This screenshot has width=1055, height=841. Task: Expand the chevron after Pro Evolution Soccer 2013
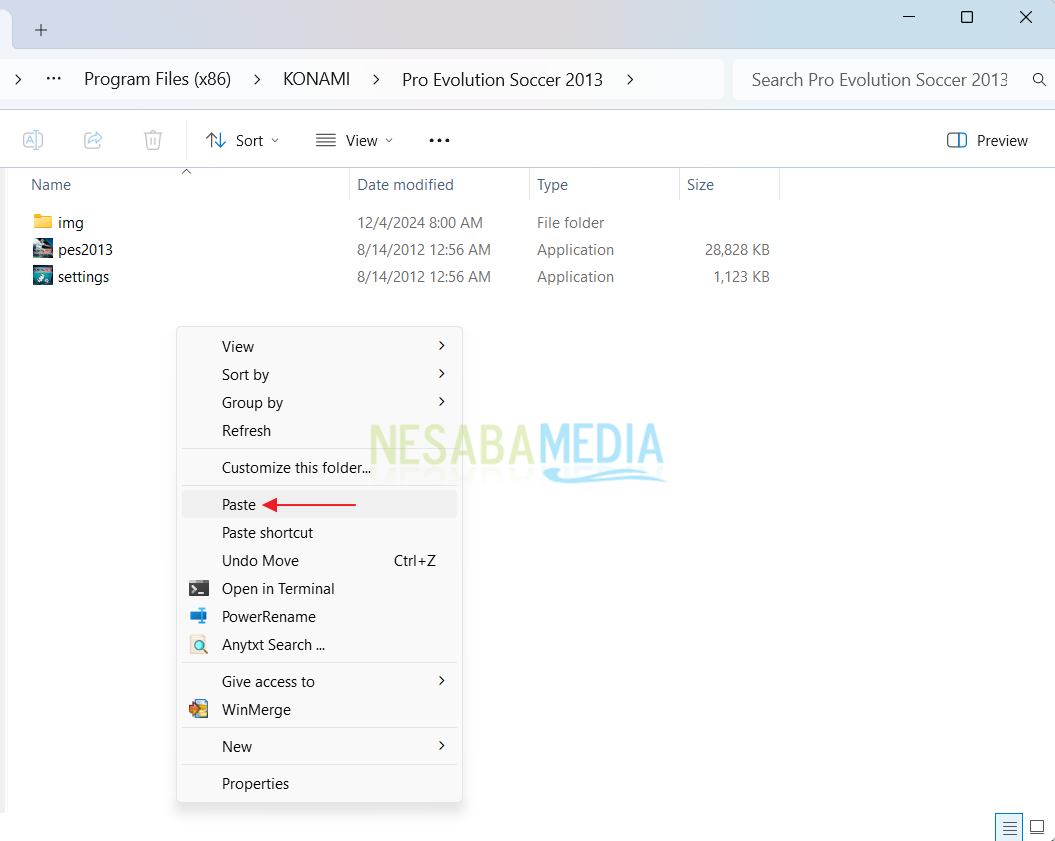tap(630, 79)
